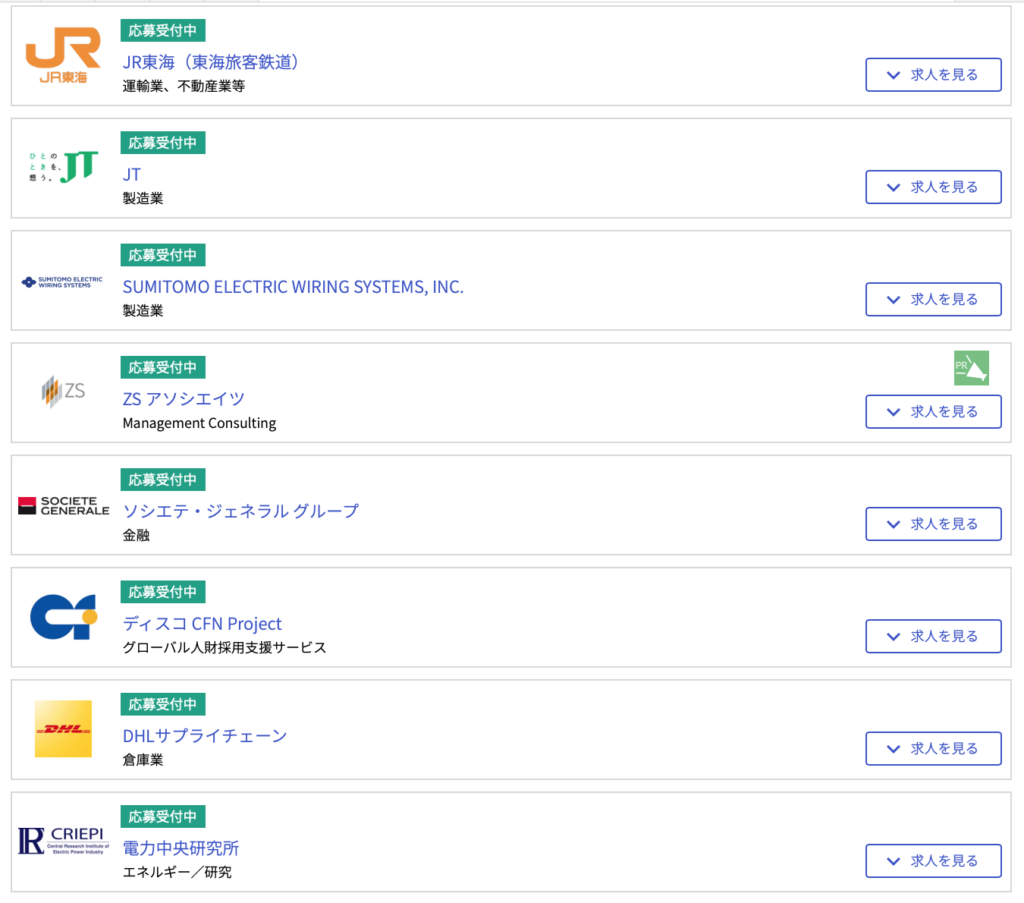Image resolution: width=1024 pixels, height=903 pixels.
Task: Click 応募受付中 badge on 電力中央研究所 card
Action: point(163,817)
